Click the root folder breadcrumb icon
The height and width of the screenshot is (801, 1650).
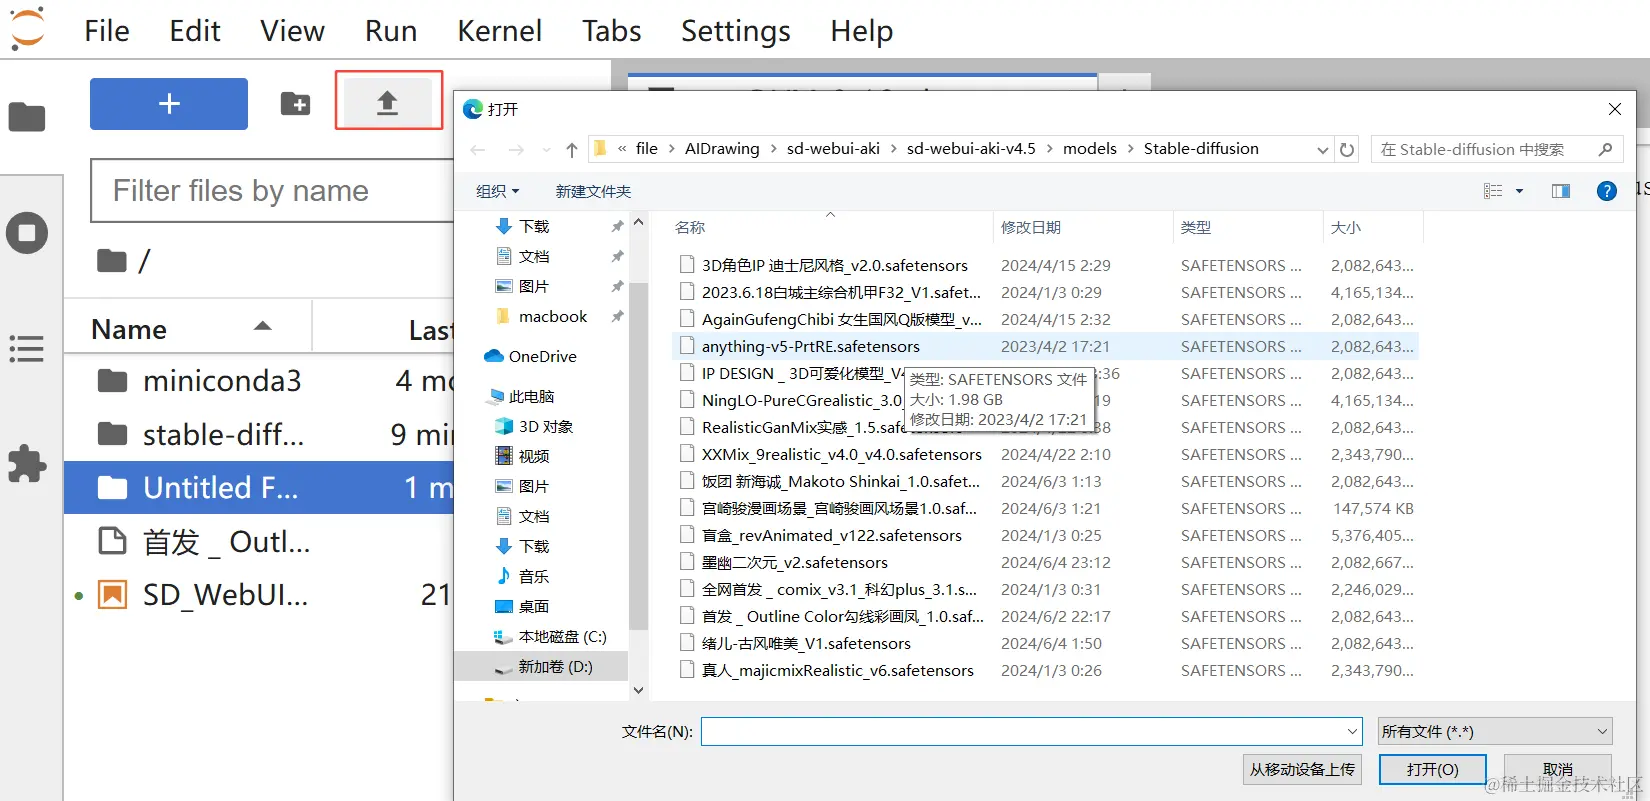(x=111, y=261)
